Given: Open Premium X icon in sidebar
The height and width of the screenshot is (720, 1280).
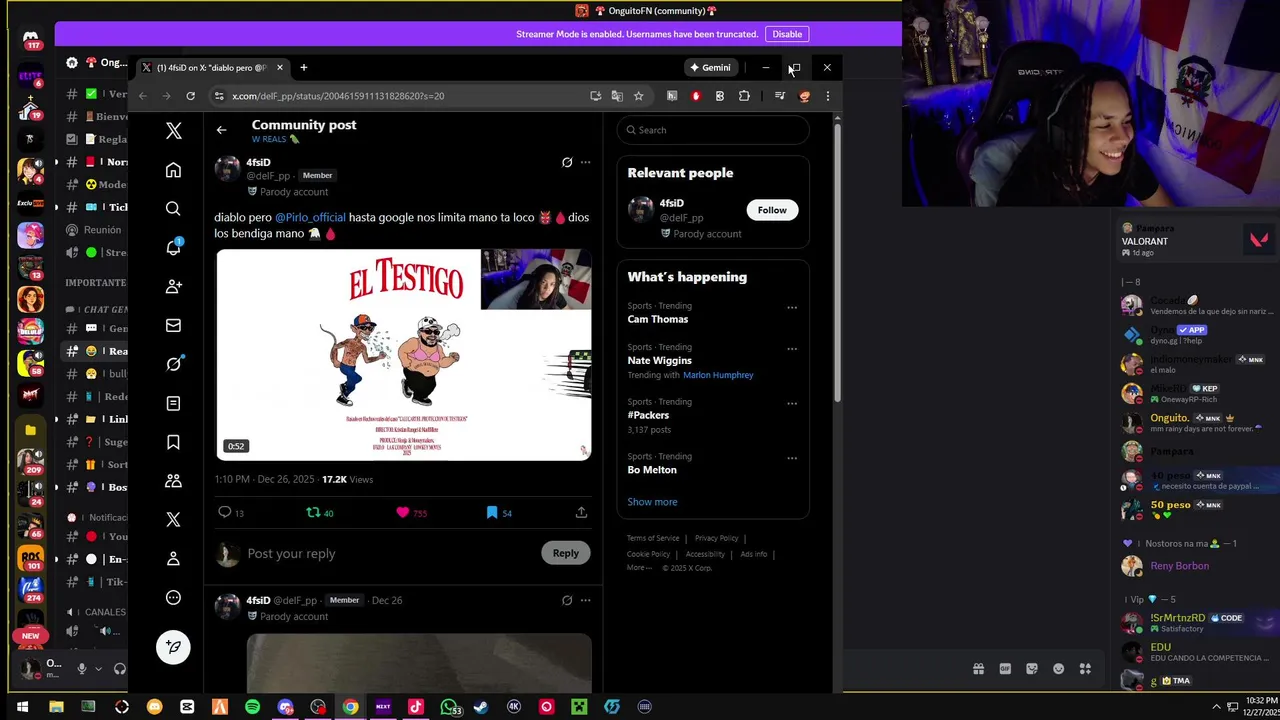Looking at the screenshot, I should [173, 519].
